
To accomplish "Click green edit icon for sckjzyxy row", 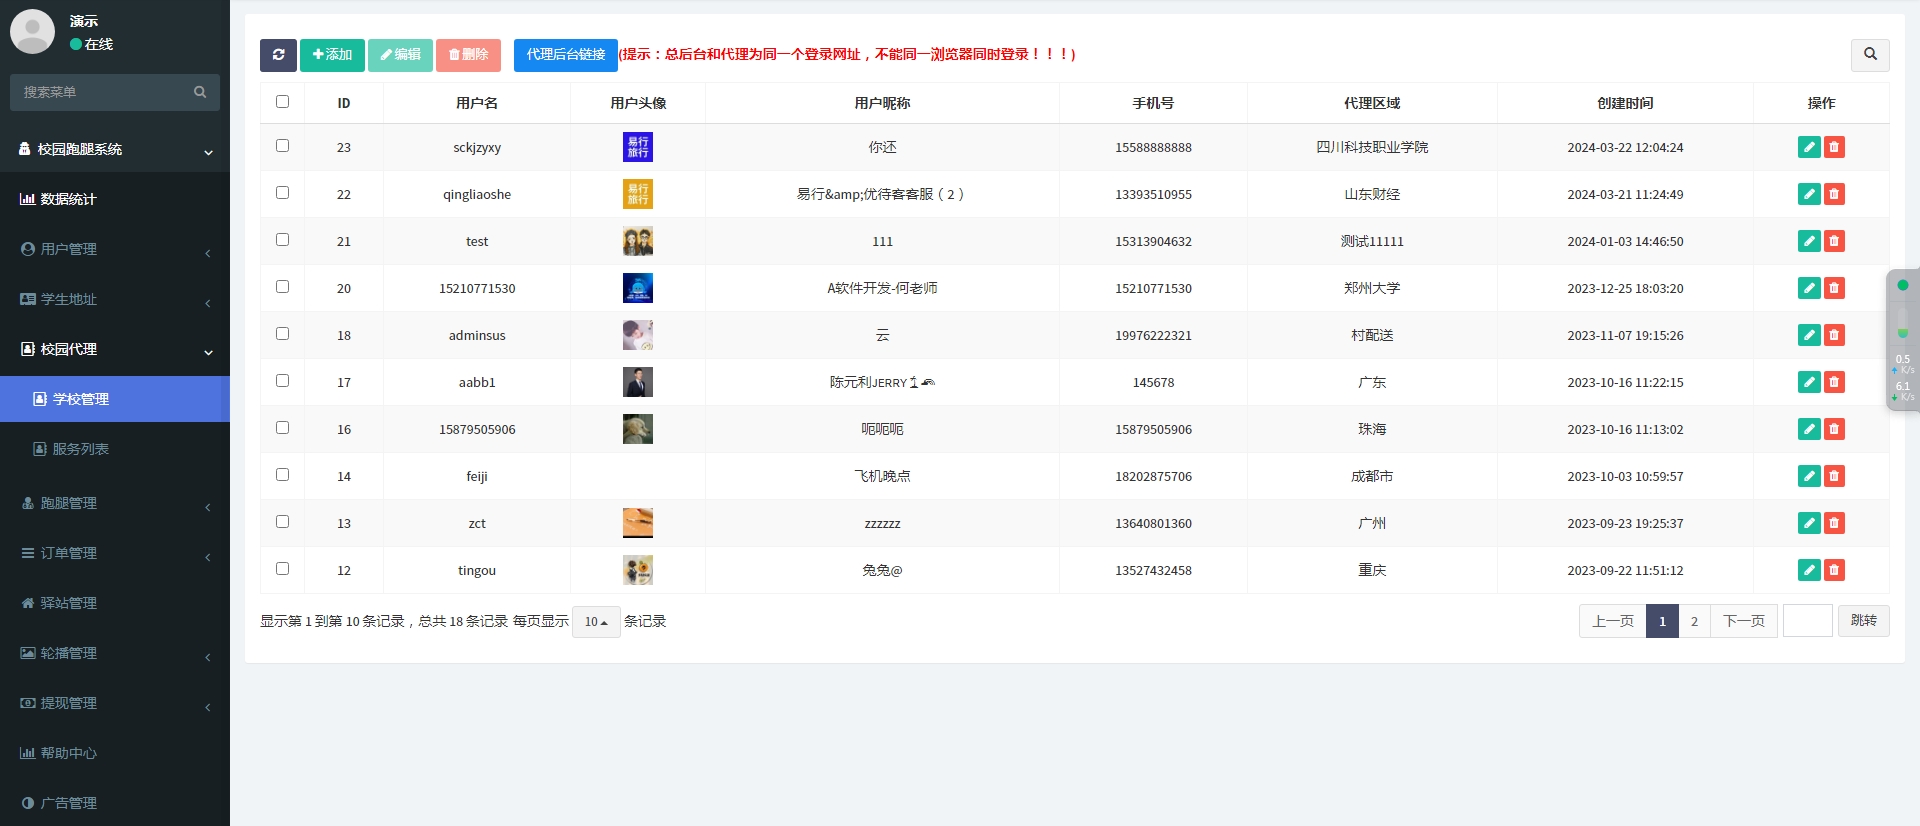I will (1808, 147).
